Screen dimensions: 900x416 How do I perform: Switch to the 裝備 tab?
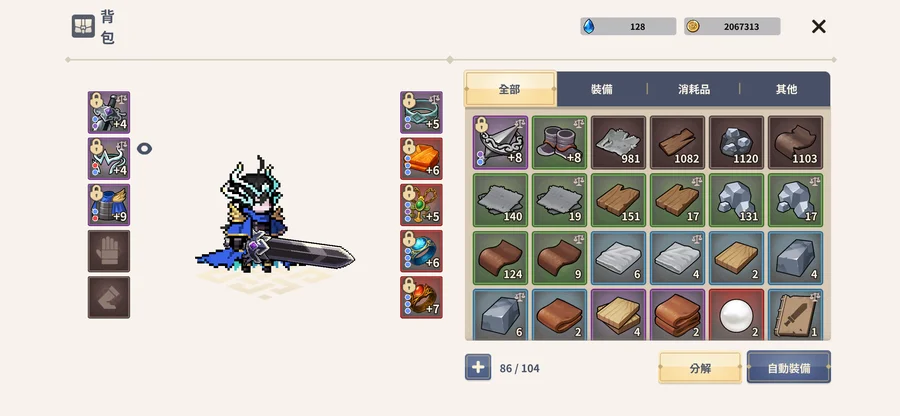[602, 89]
